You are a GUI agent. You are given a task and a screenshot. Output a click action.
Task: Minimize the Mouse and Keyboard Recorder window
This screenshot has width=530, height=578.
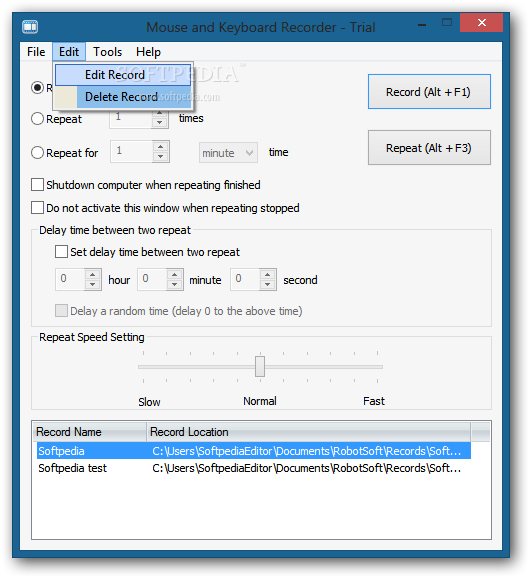[422, 25]
